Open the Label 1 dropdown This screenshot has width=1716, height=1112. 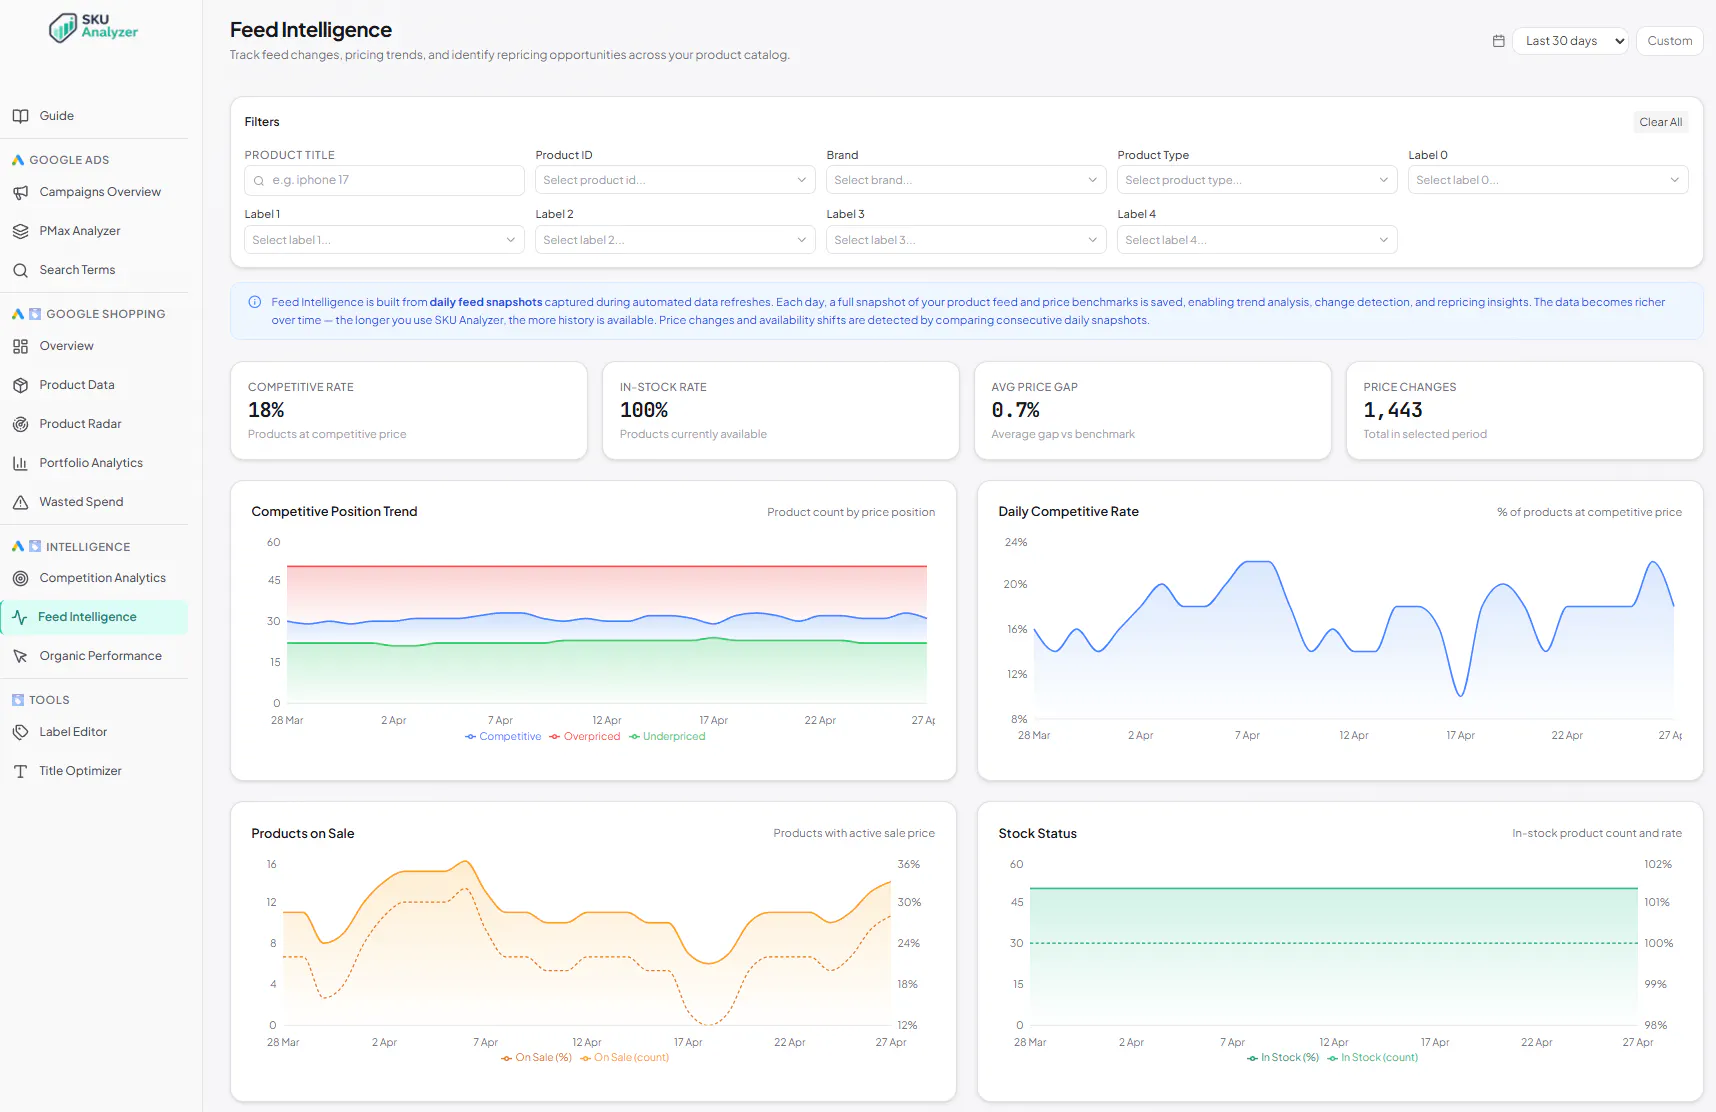click(x=384, y=240)
